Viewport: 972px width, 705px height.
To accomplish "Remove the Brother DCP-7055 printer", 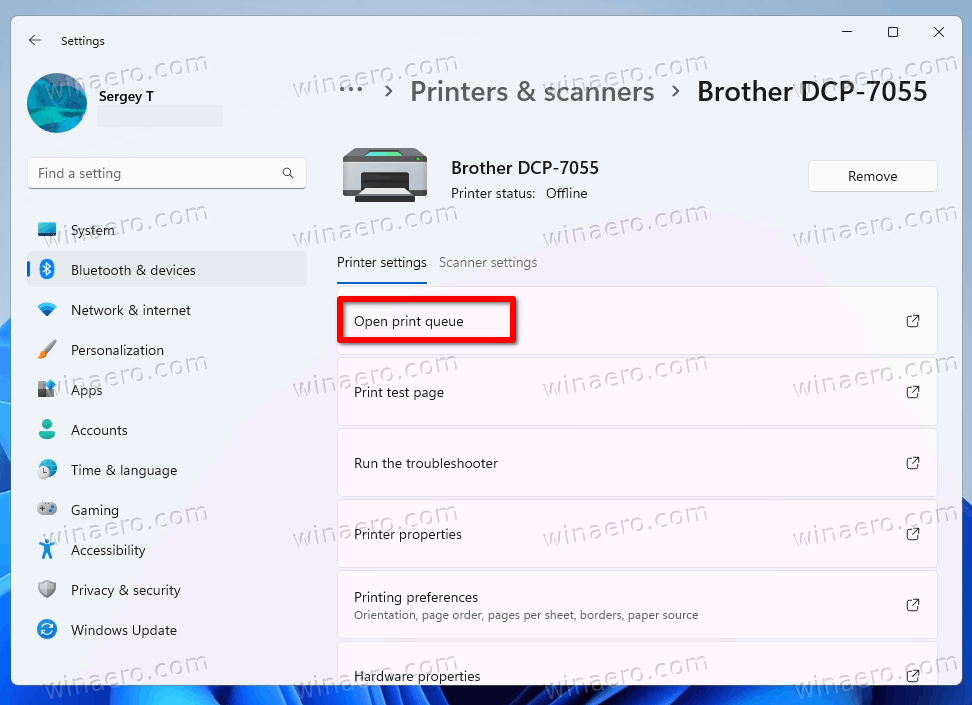I will click(x=872, y=176).
